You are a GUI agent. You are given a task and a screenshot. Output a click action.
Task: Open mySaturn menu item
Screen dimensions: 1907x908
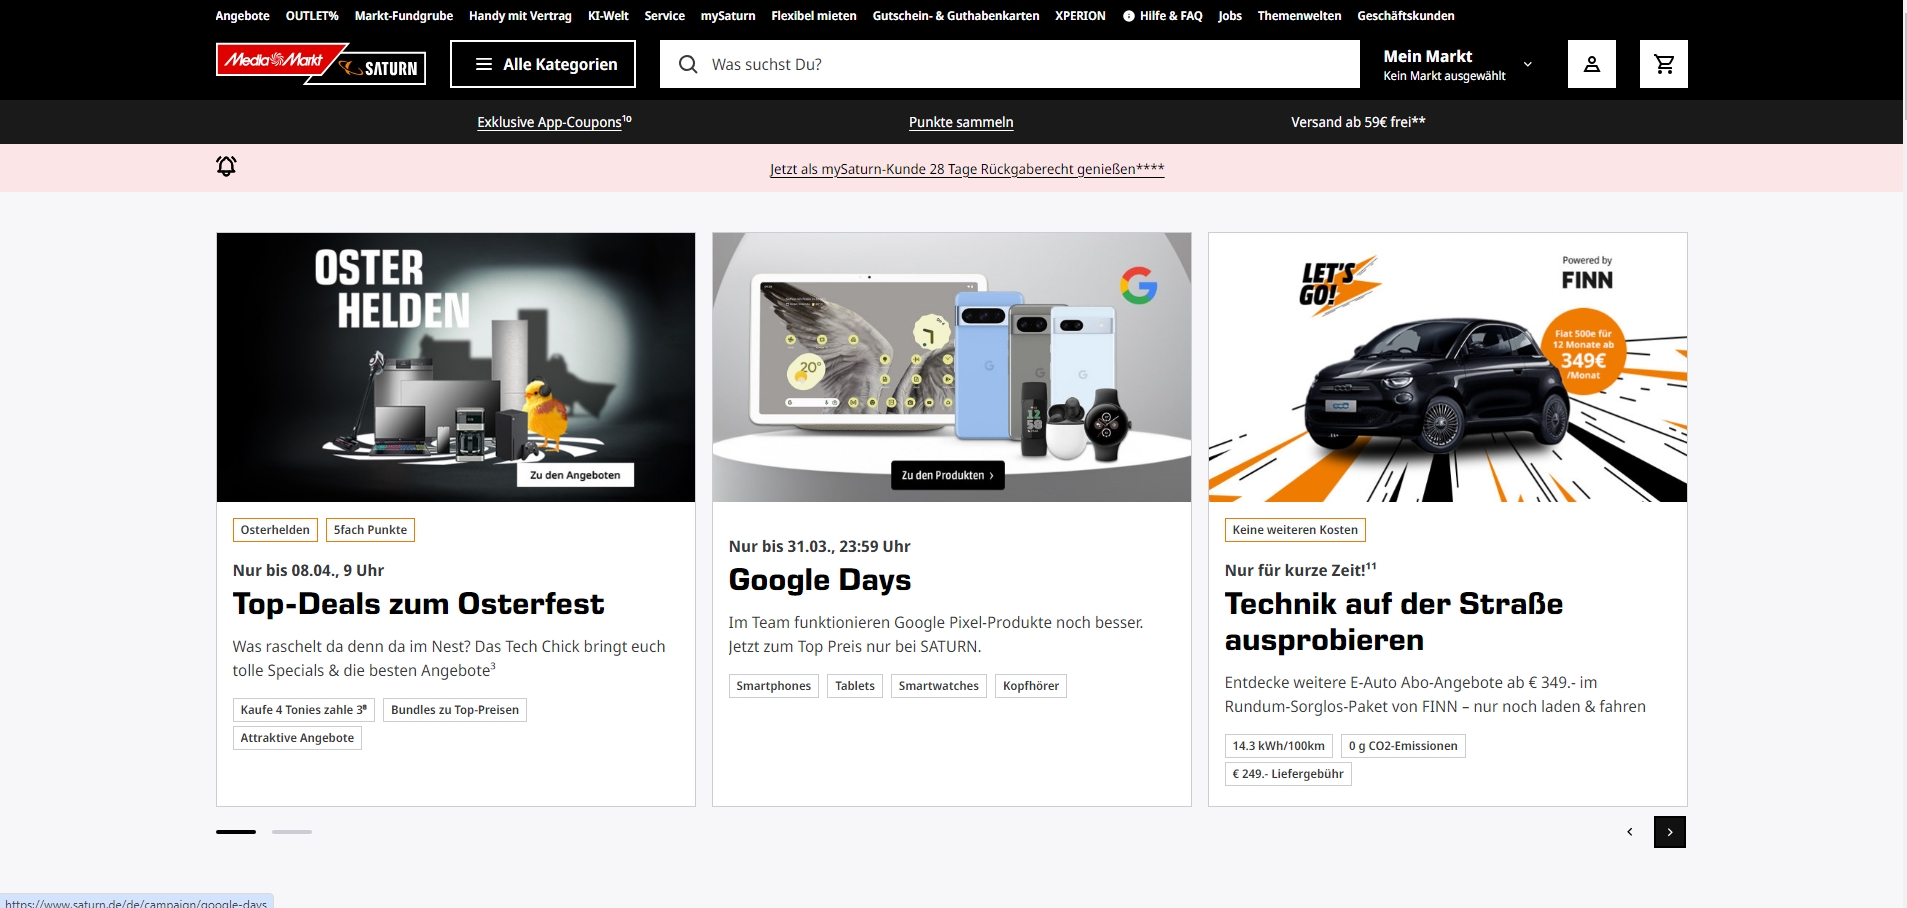pyautogui.click(x=728, y=16)
